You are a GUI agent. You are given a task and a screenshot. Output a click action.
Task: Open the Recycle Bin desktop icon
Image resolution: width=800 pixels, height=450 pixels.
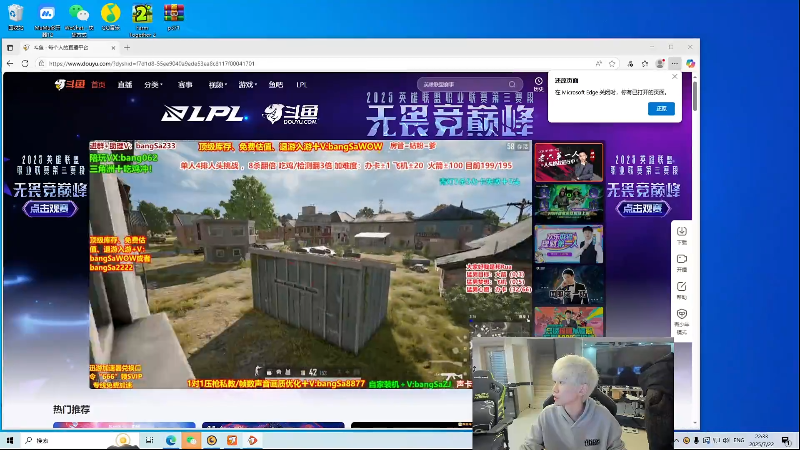pyautogui.click(x=16, y=17)
